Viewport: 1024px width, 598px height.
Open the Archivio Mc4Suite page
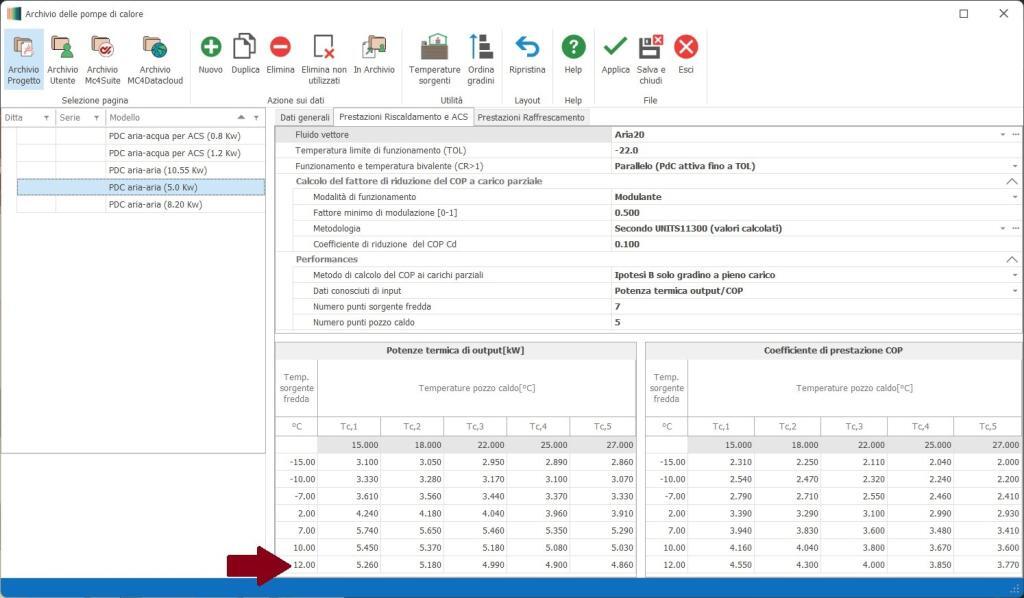[x=103, y=59]
